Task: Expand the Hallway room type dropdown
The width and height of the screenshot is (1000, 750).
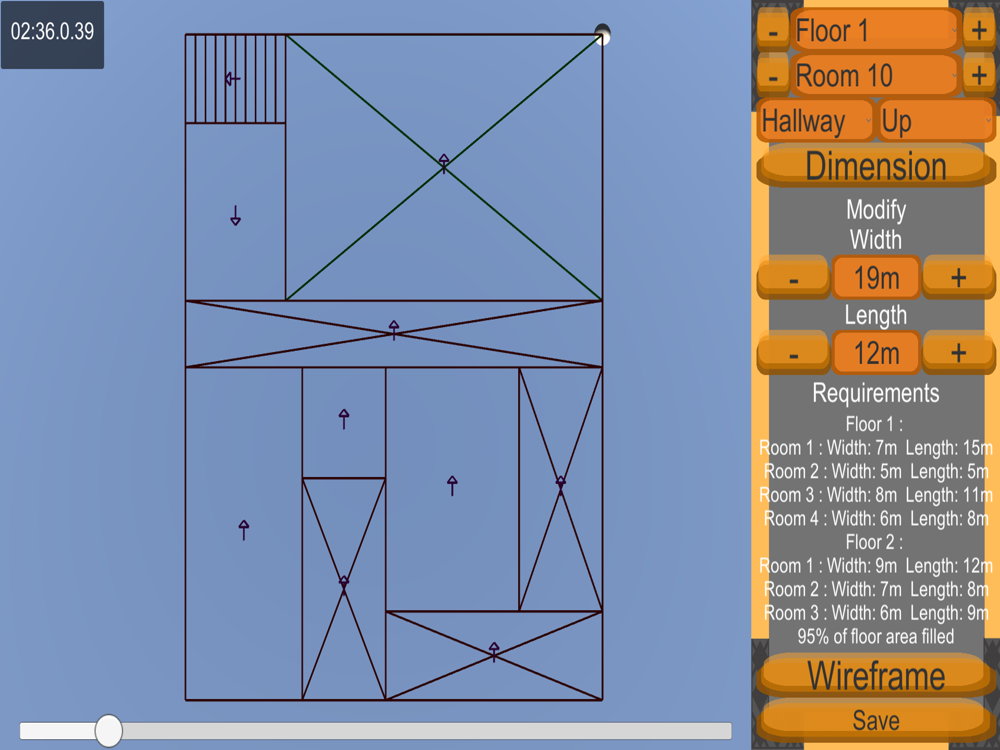Action: pos(815,121)
